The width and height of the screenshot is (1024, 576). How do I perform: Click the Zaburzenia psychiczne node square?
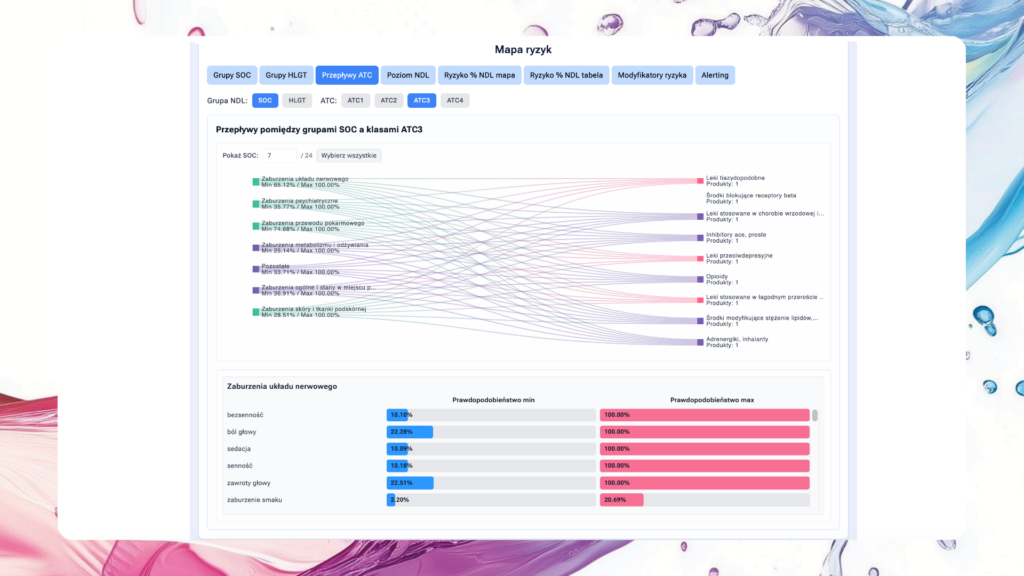pos(256,203)
